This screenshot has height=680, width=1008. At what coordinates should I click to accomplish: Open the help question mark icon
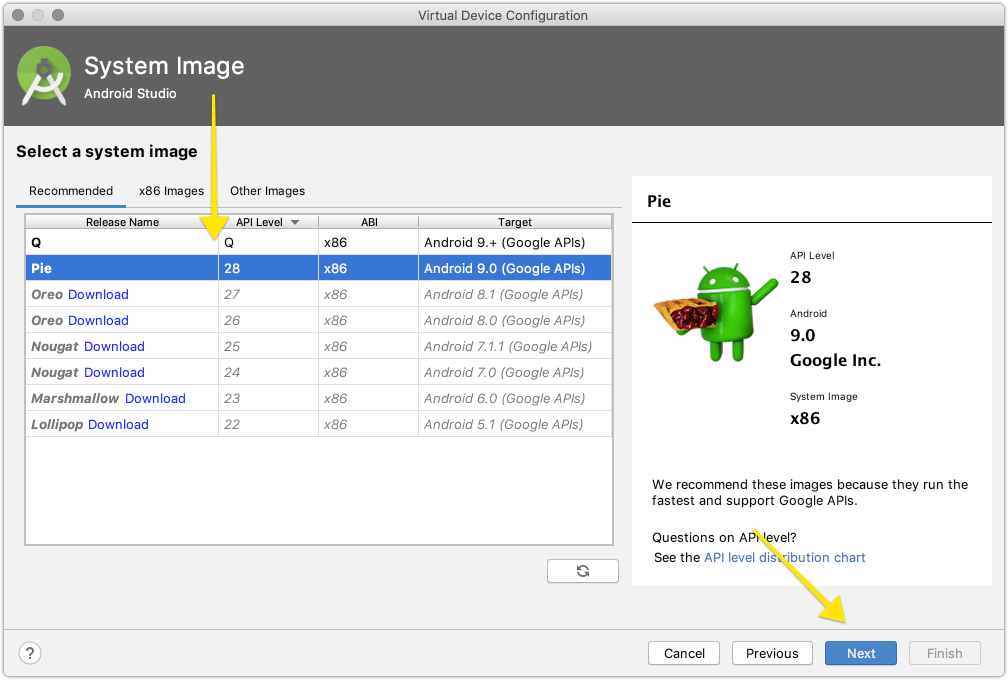tap(30, 653)
